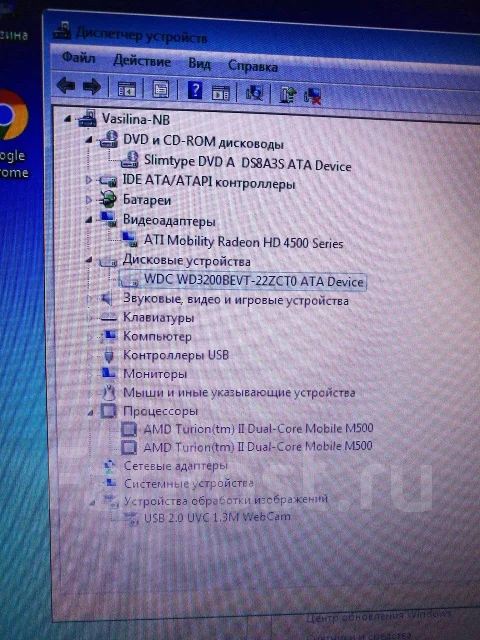
Task: Collapse Устройства обработки изображений node
Action: [x=92, y=503]
